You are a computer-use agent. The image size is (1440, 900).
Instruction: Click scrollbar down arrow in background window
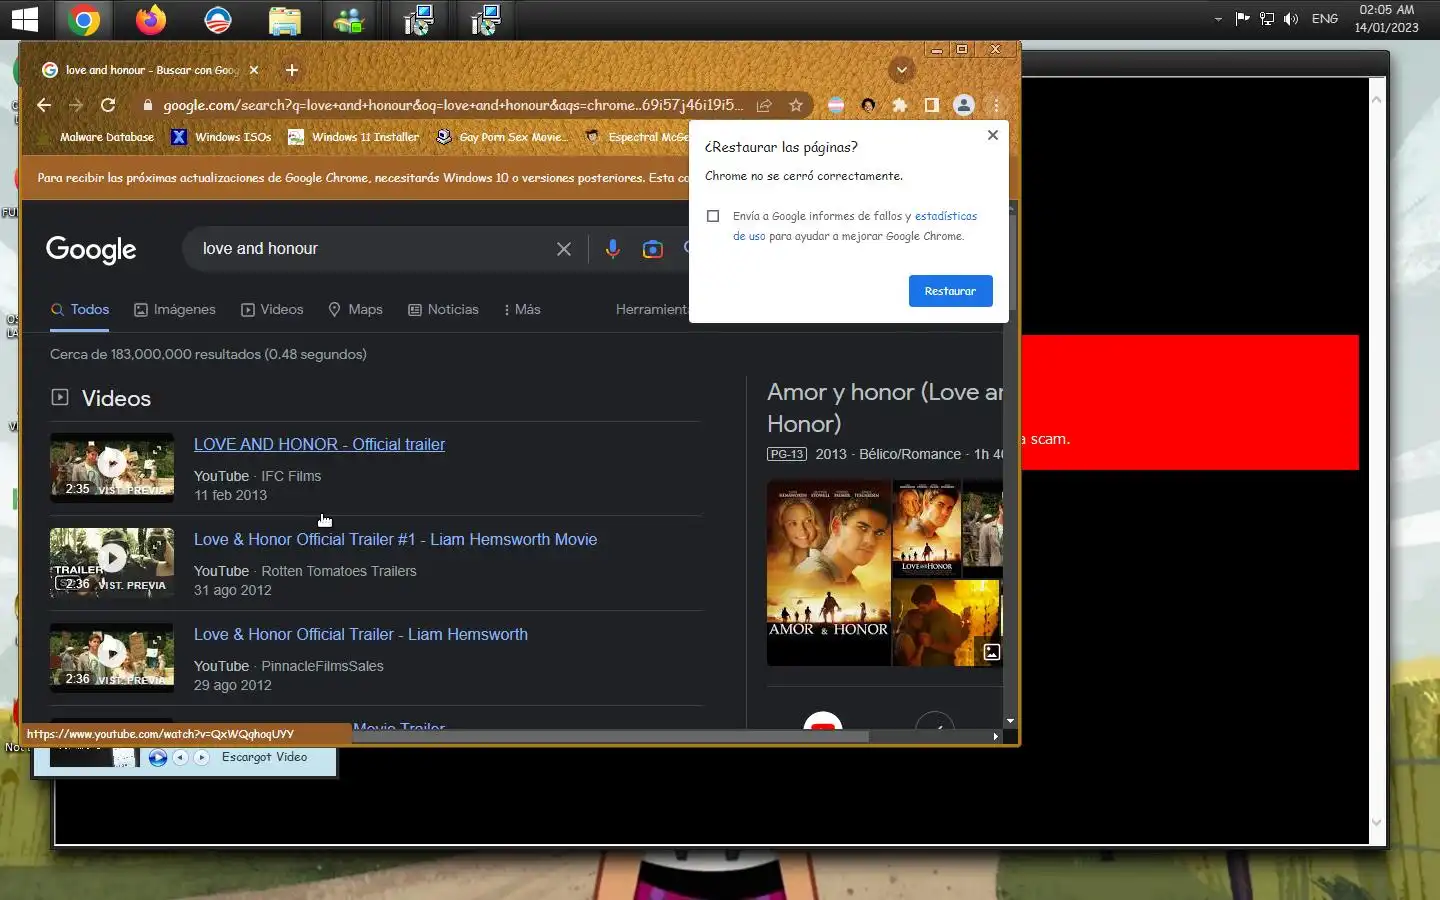[1377, 823]
